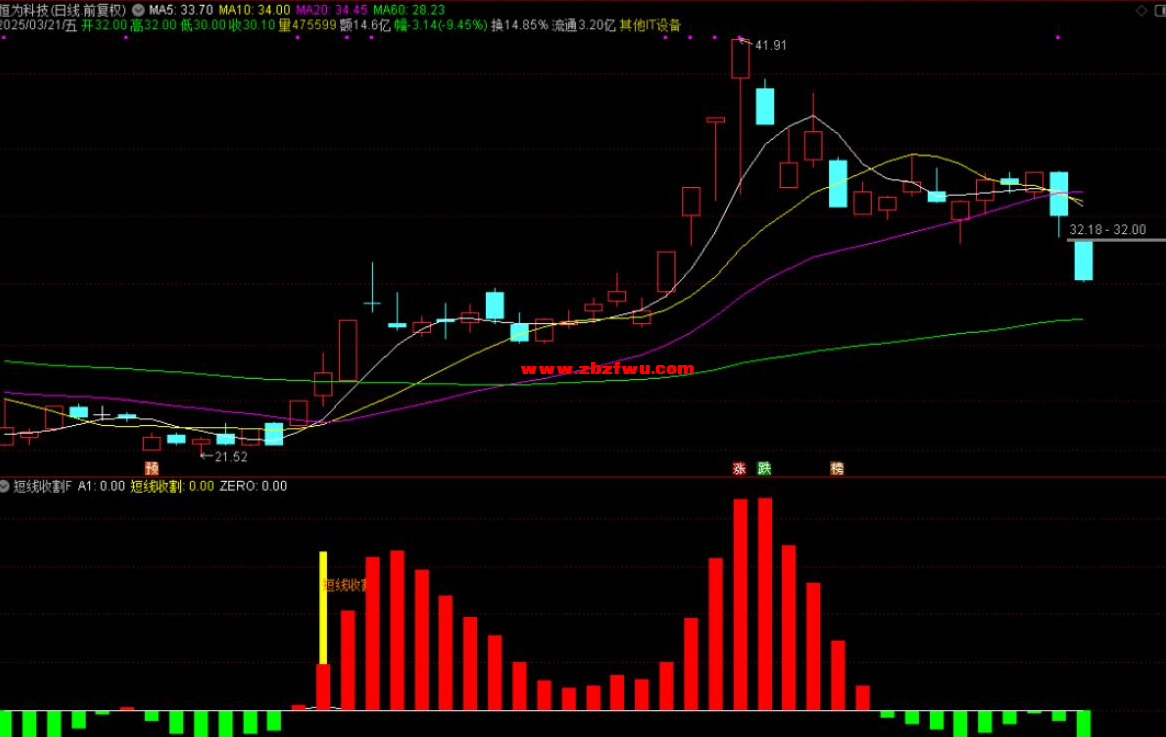This screenshot has height=737, width=1166.
Task: Select the 恒为科技(日线,前复权) chart title
Action: 63,10
